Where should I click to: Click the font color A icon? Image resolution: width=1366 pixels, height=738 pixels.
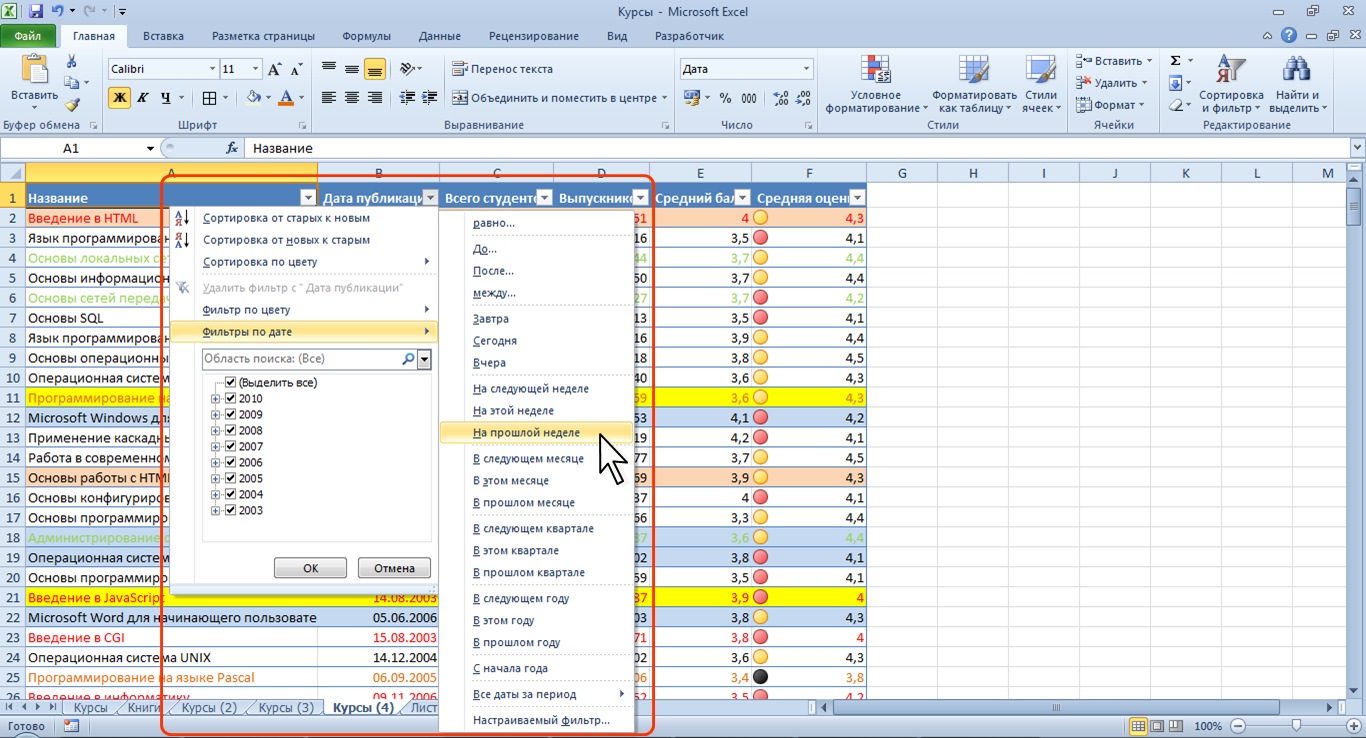pyautogui.click(x=286, y=98)
